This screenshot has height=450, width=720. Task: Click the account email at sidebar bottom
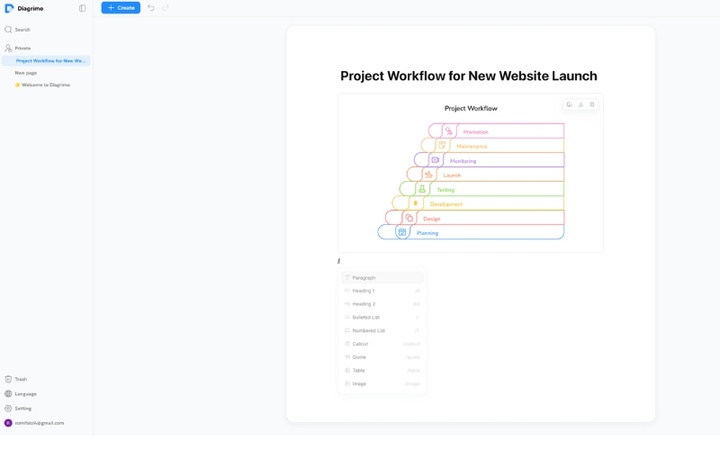click(x=39, y=423)
